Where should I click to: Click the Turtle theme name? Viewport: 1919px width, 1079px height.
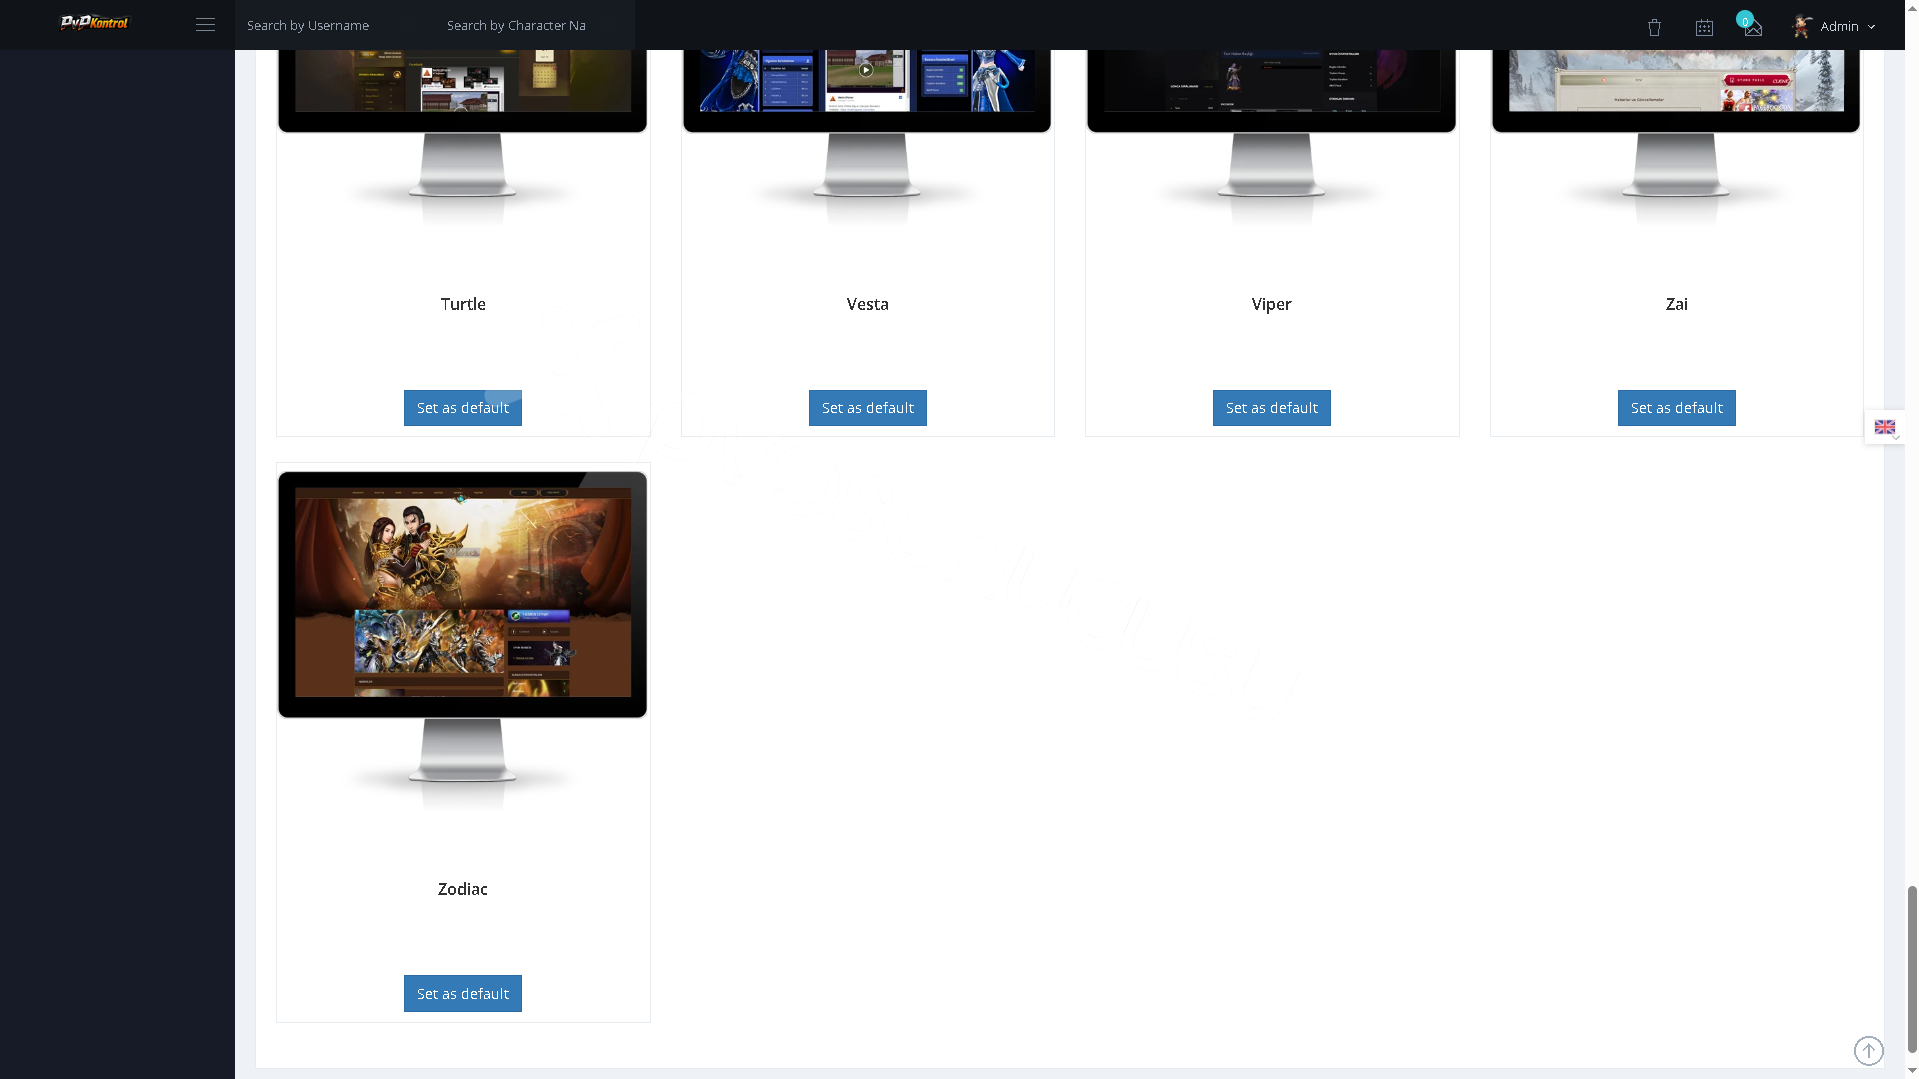pos(463,304)
